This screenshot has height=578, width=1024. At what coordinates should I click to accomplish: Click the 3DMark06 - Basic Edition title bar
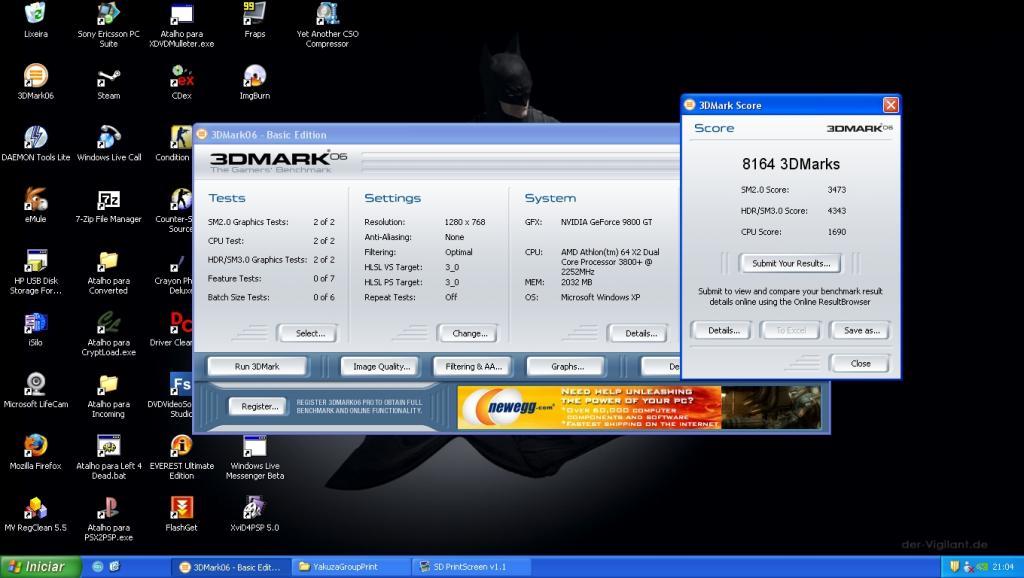tap(436, 135)
